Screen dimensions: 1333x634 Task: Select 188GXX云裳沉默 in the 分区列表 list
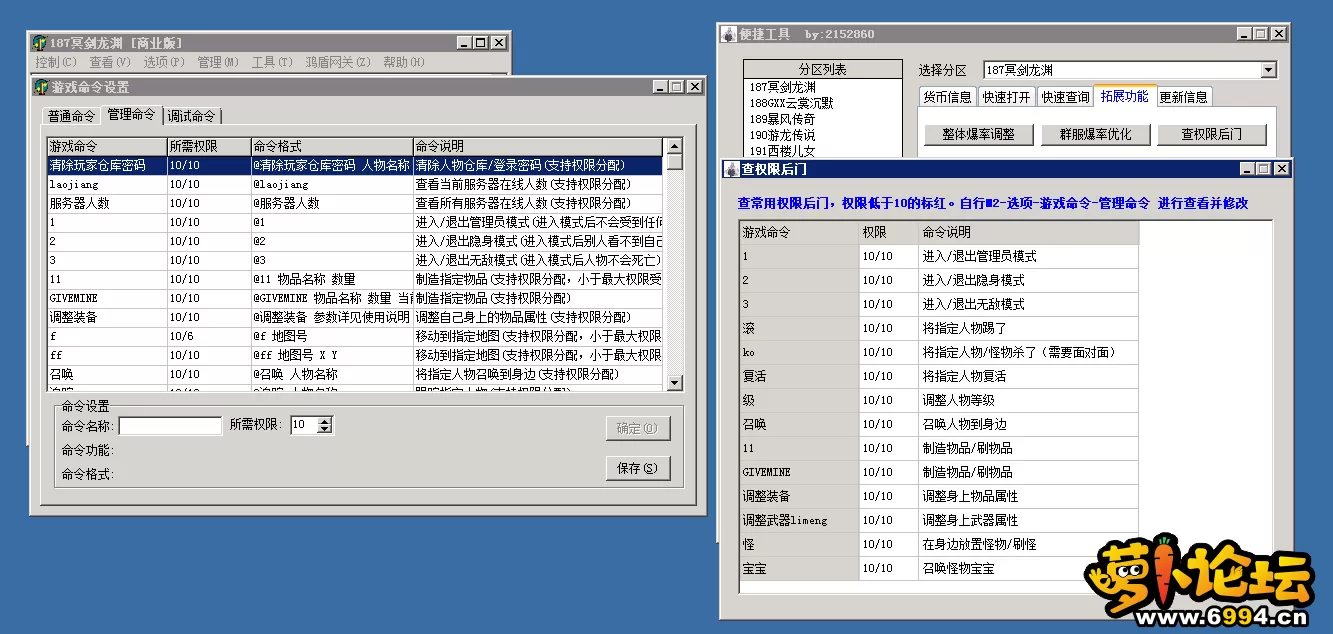(821, 103)
